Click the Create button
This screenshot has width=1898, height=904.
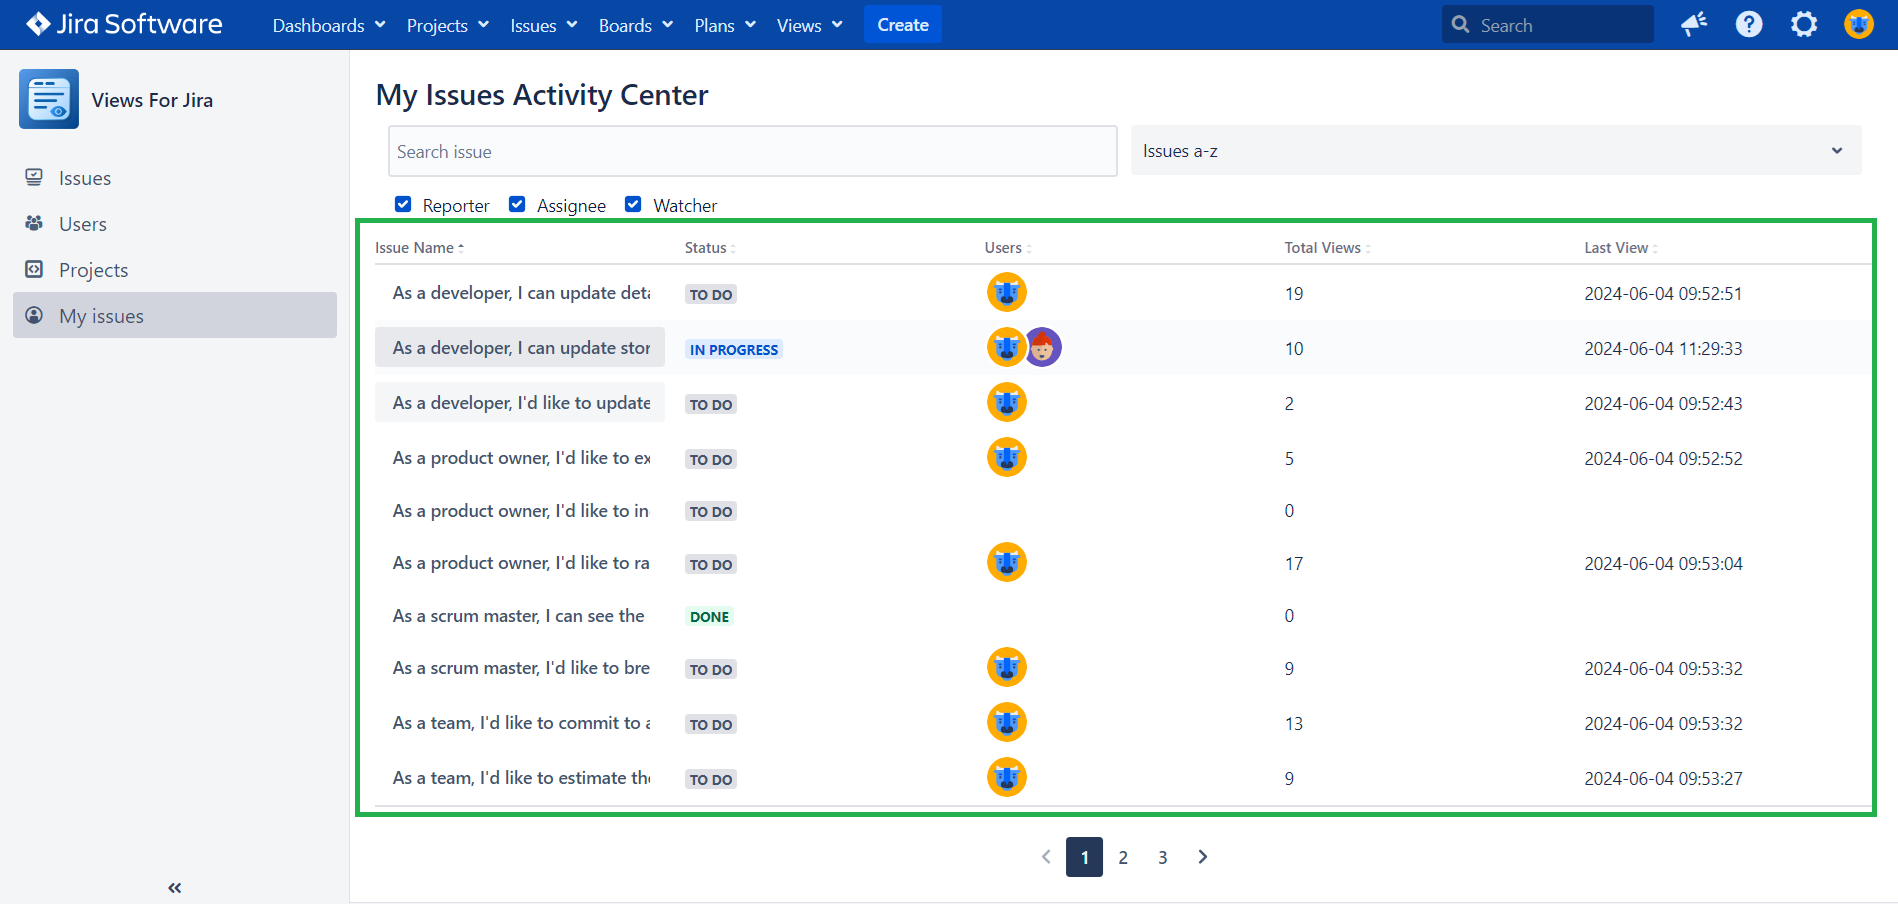pyautogui.click(x=902, y=25)
